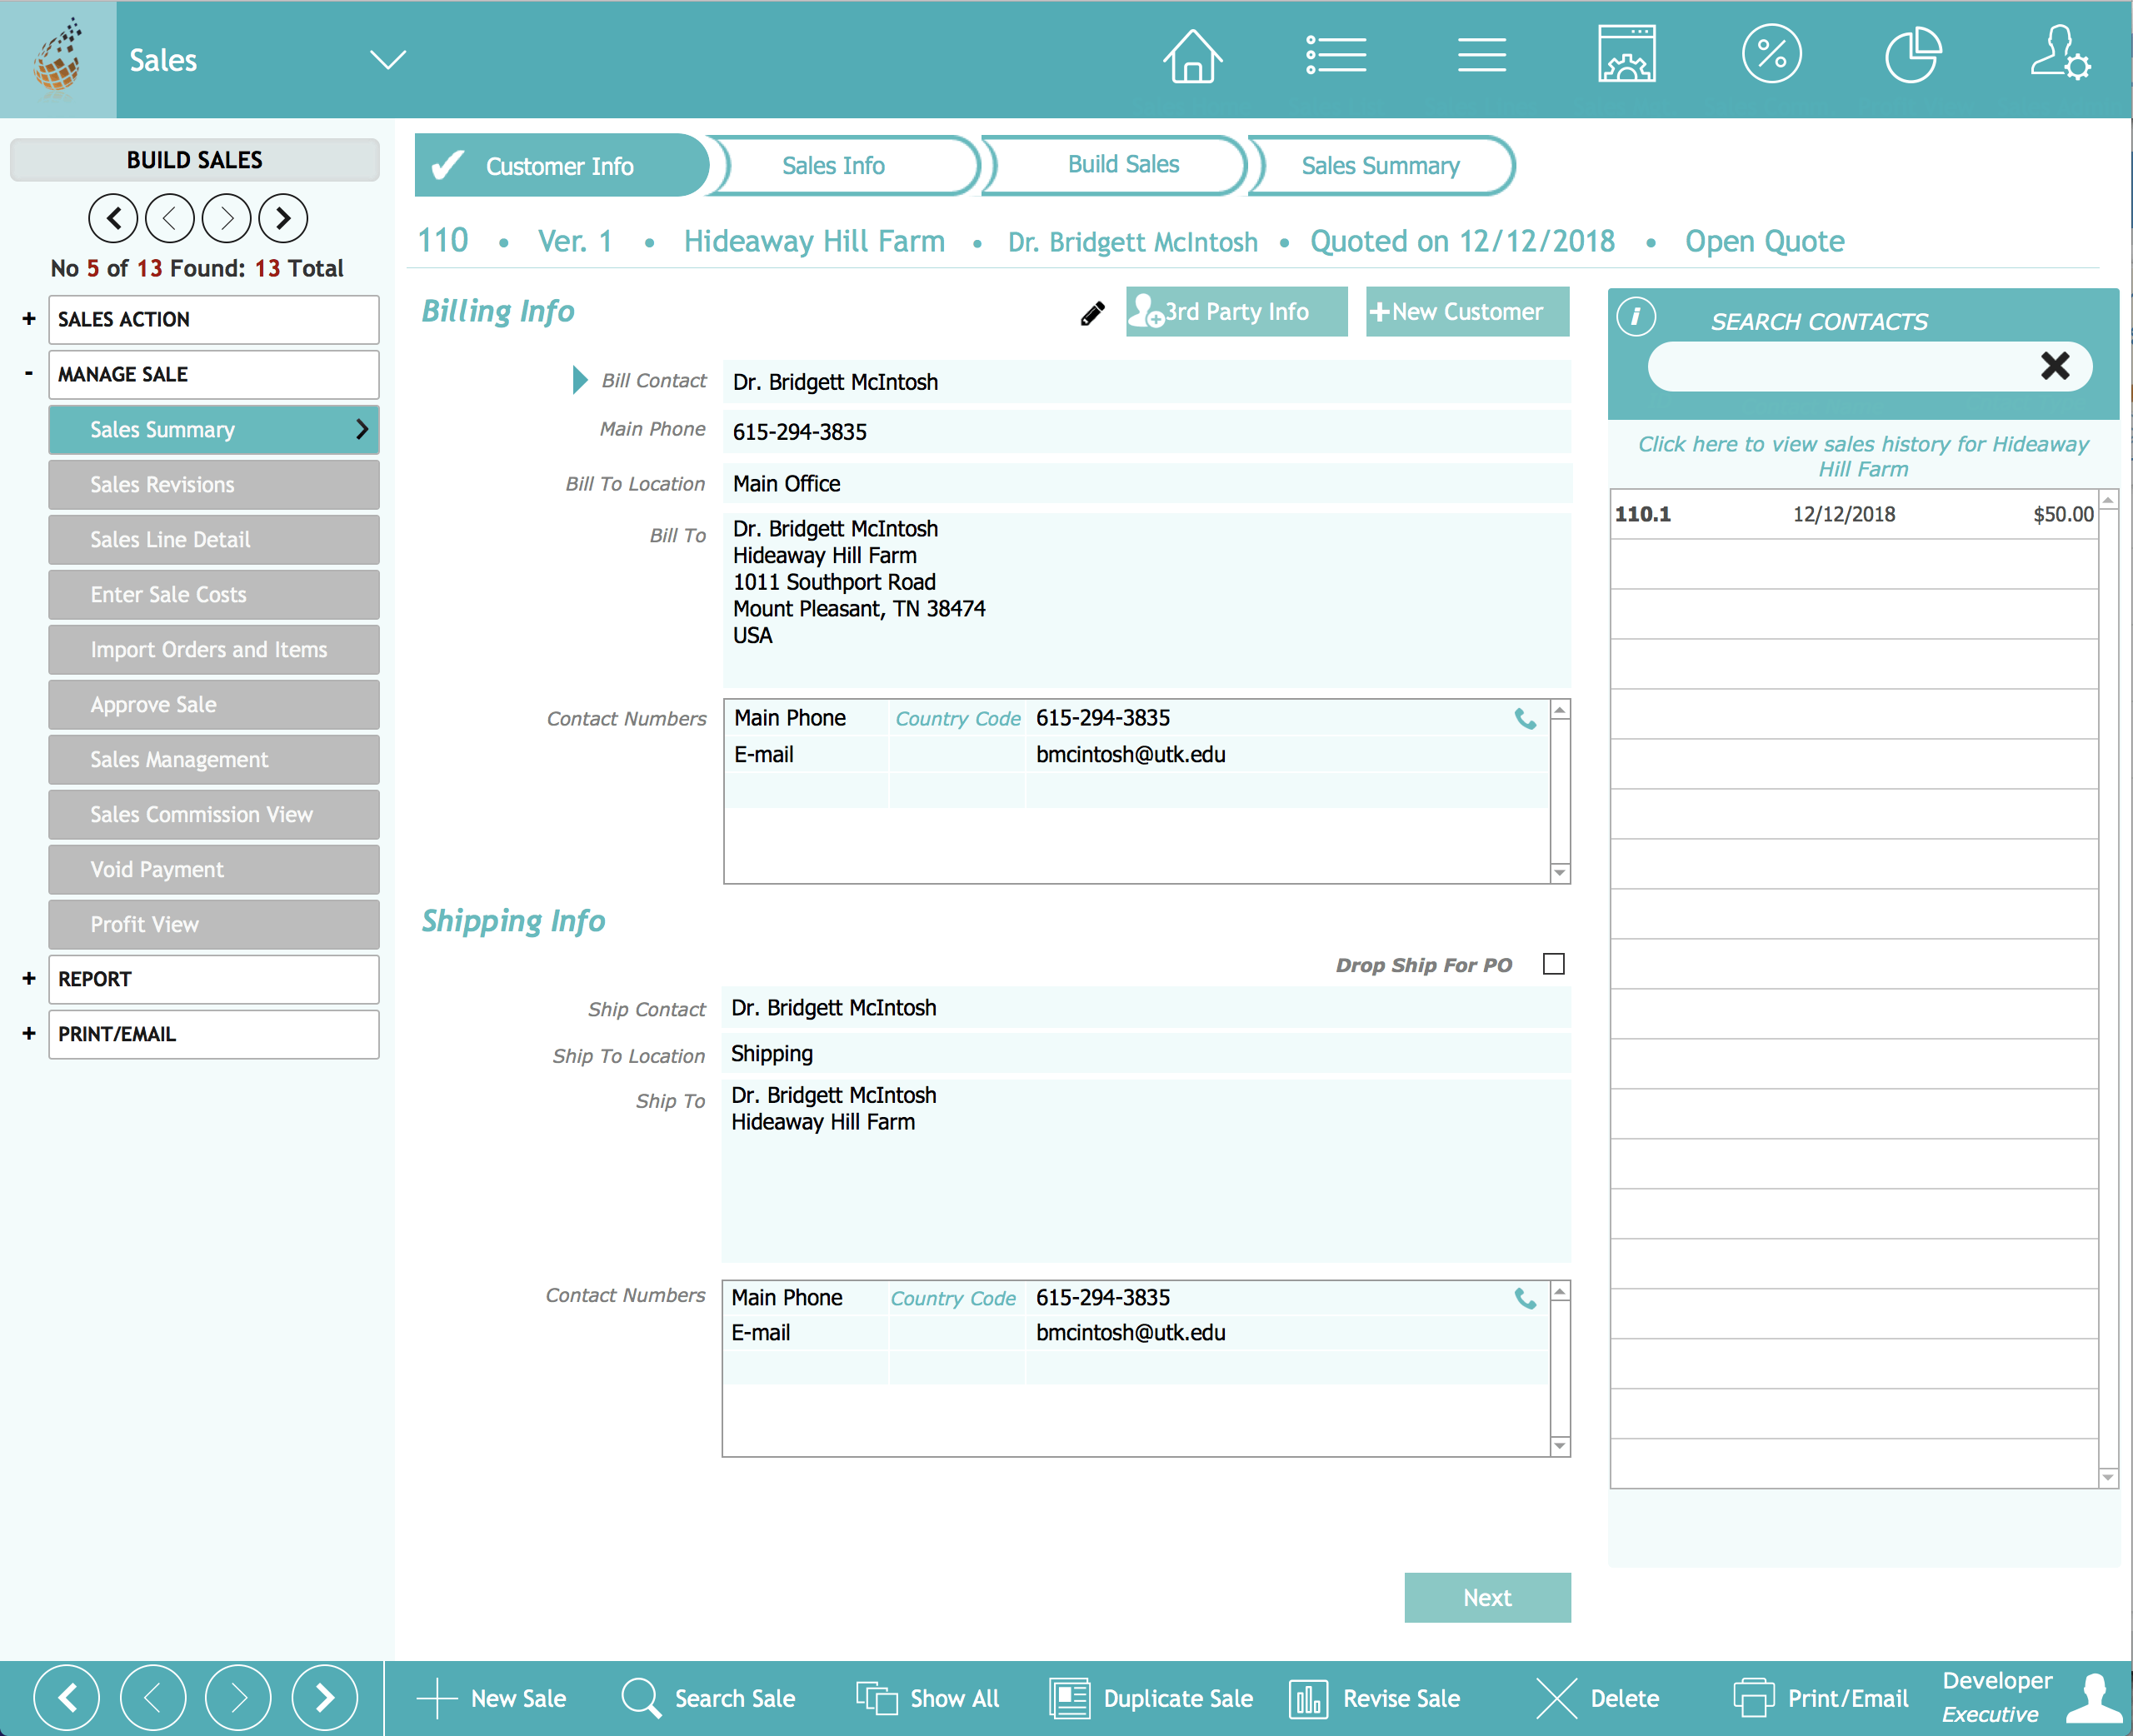Open Enter Sale Costs in the sidebar
This screenshot has width=2133, height=1736.
coord(214,595)
